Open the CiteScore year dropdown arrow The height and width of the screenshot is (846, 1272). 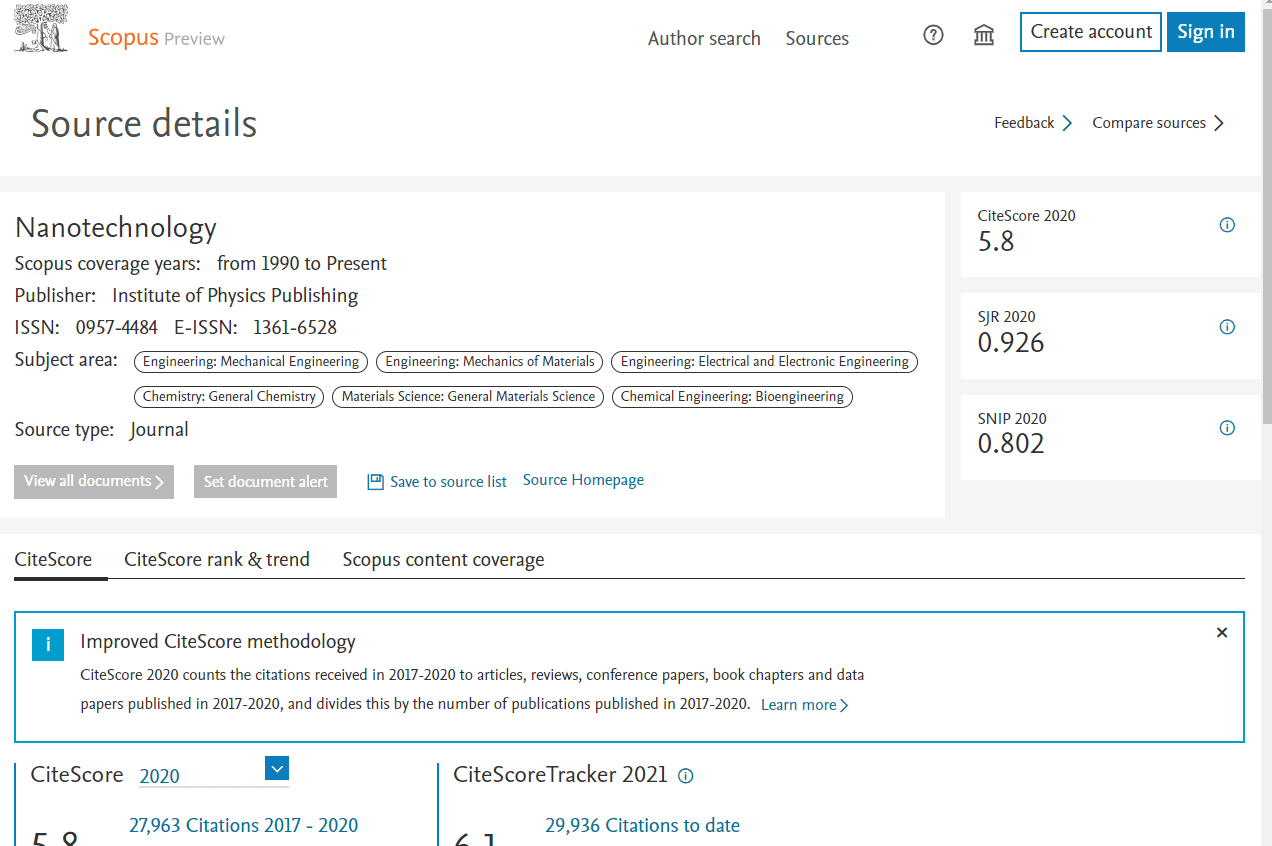(277, 768)
